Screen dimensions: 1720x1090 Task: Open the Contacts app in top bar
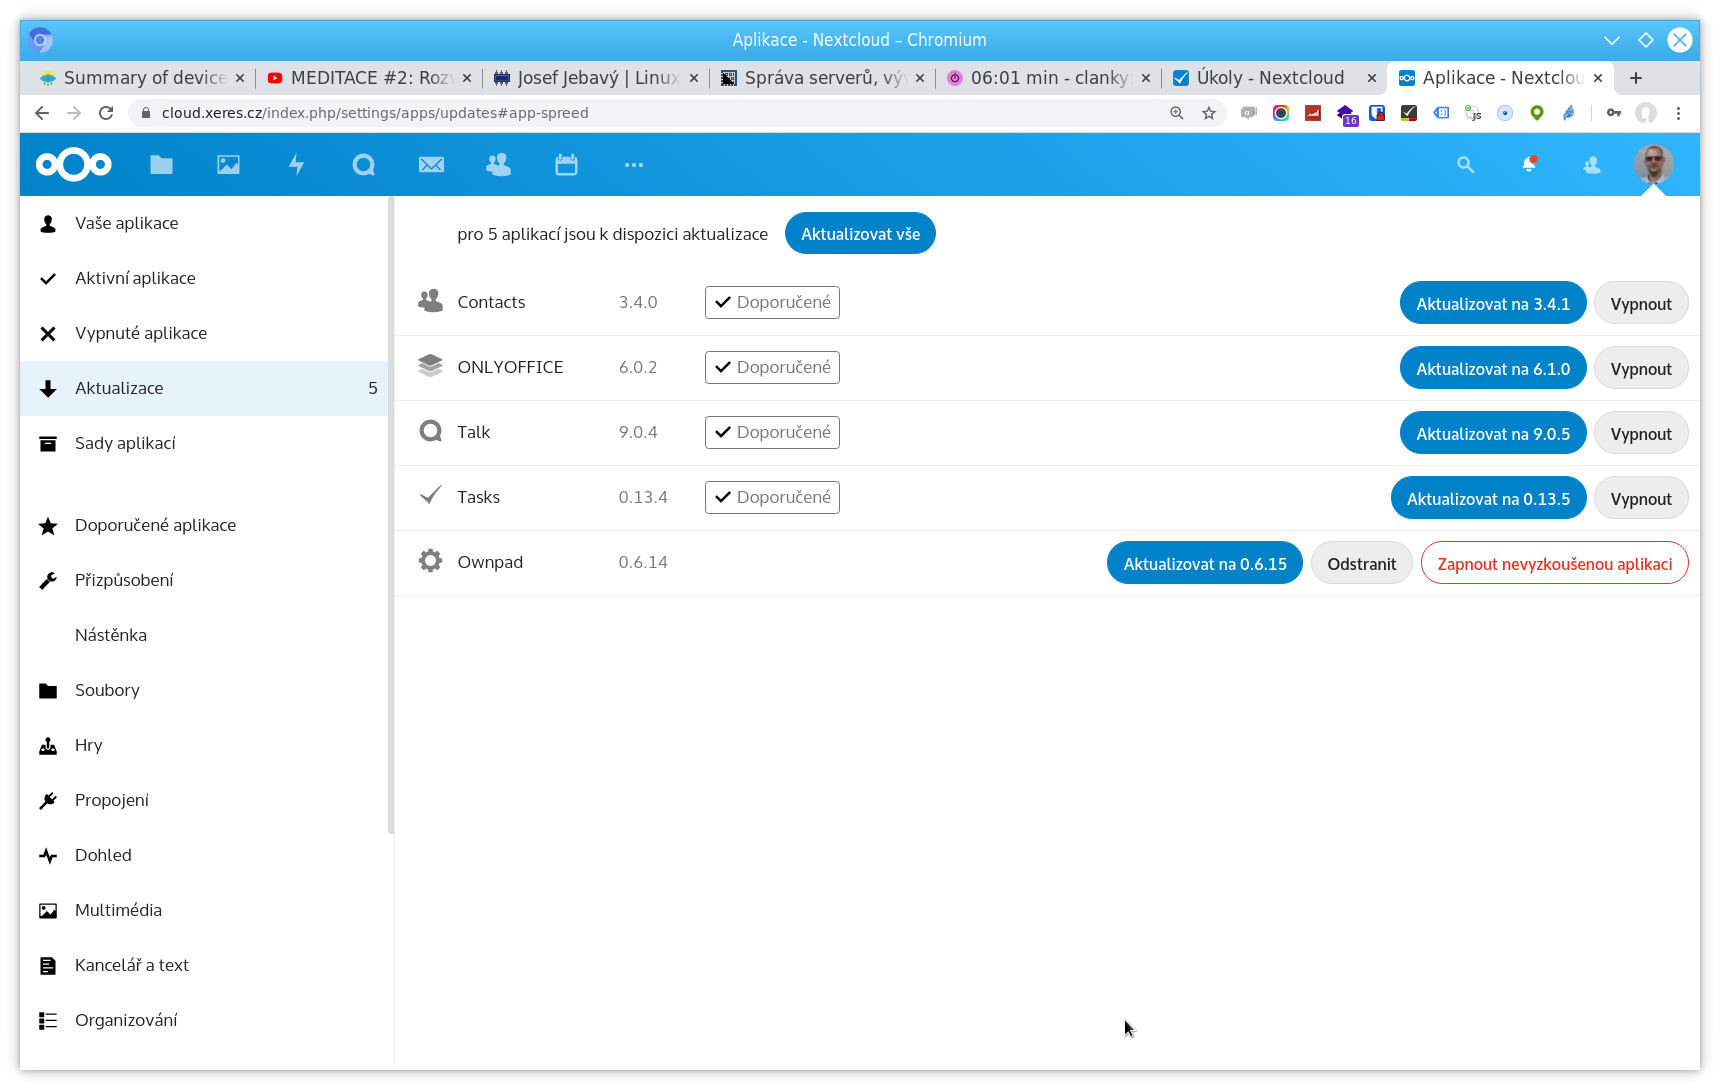[x=499, y=165]
